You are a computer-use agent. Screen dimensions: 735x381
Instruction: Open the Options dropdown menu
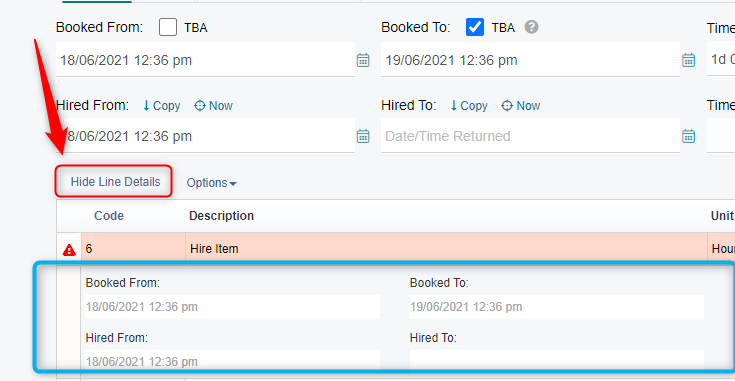pos(211,183)
